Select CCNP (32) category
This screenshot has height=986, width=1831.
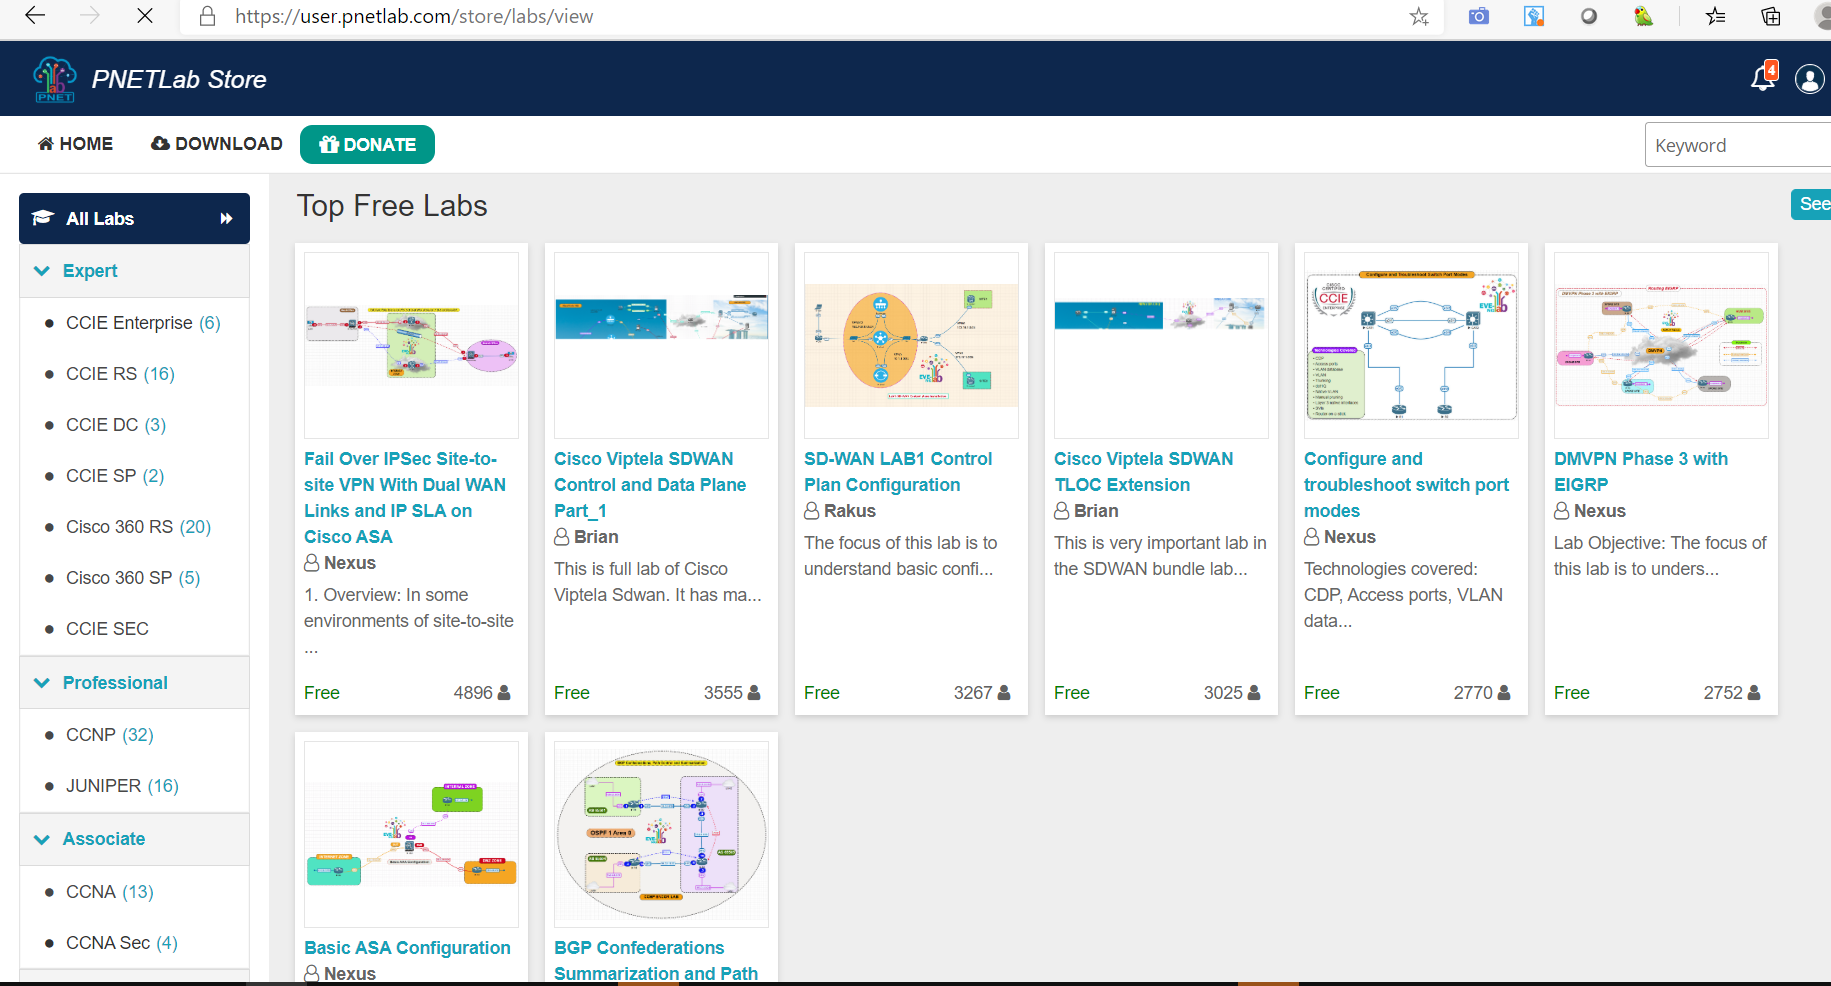110,735
